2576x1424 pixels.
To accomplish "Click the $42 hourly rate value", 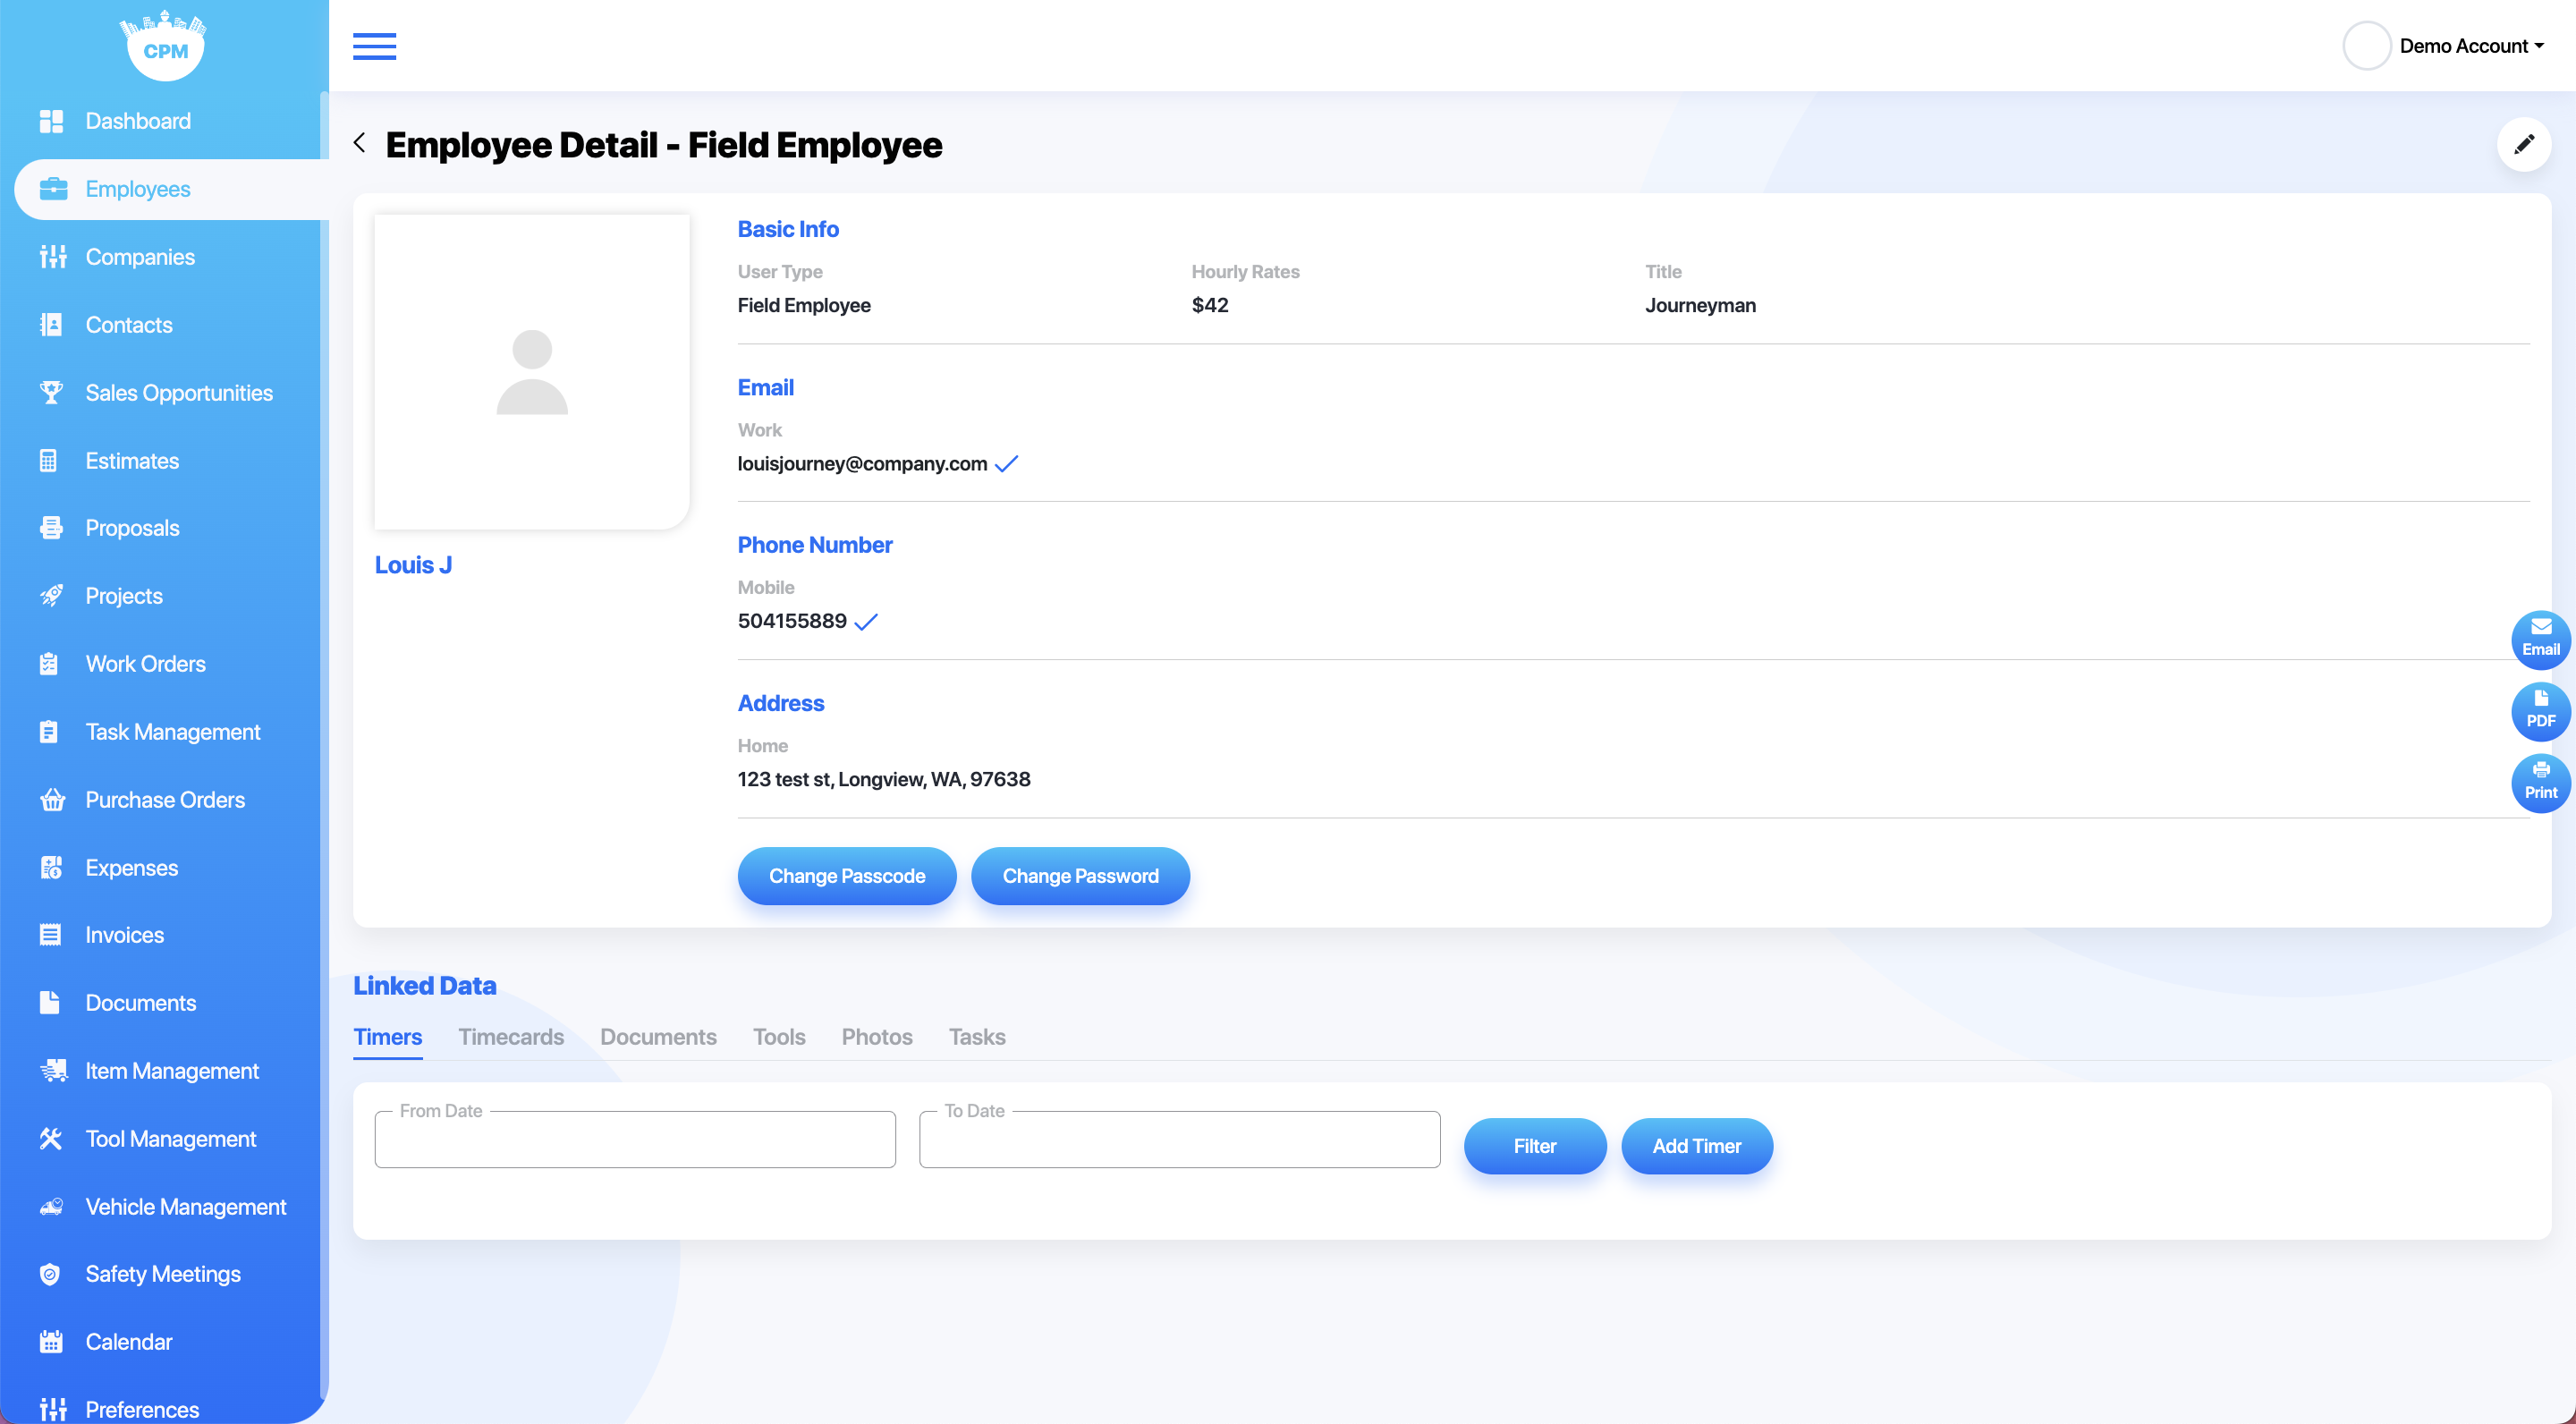I will click(x=1210, y=305).
